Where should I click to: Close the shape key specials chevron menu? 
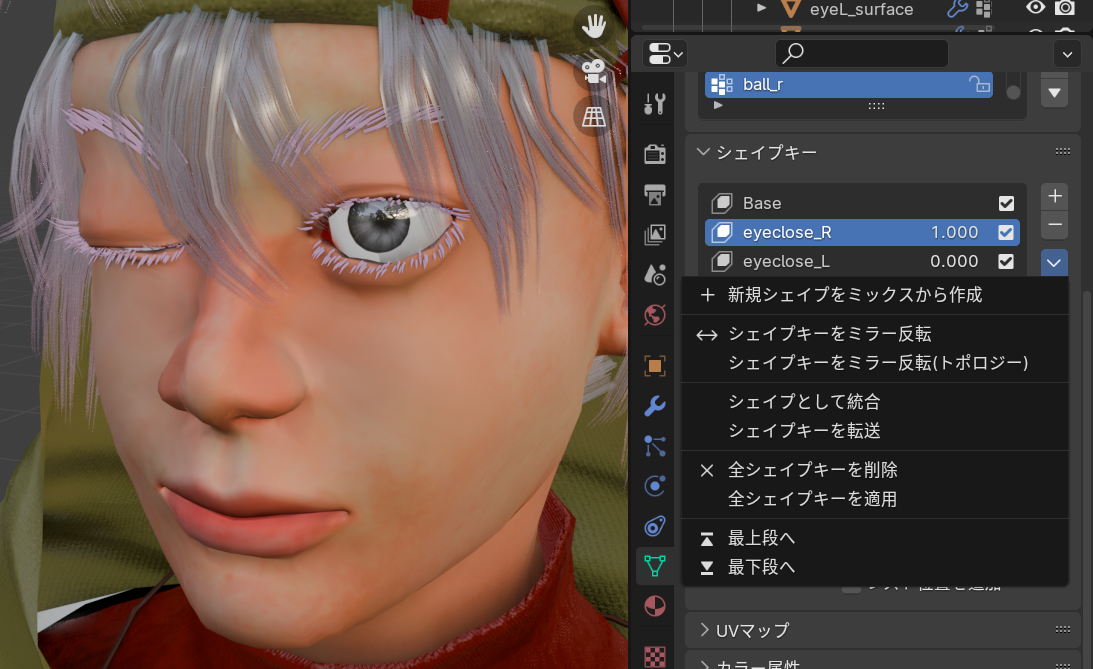[x=1054, y=263]
